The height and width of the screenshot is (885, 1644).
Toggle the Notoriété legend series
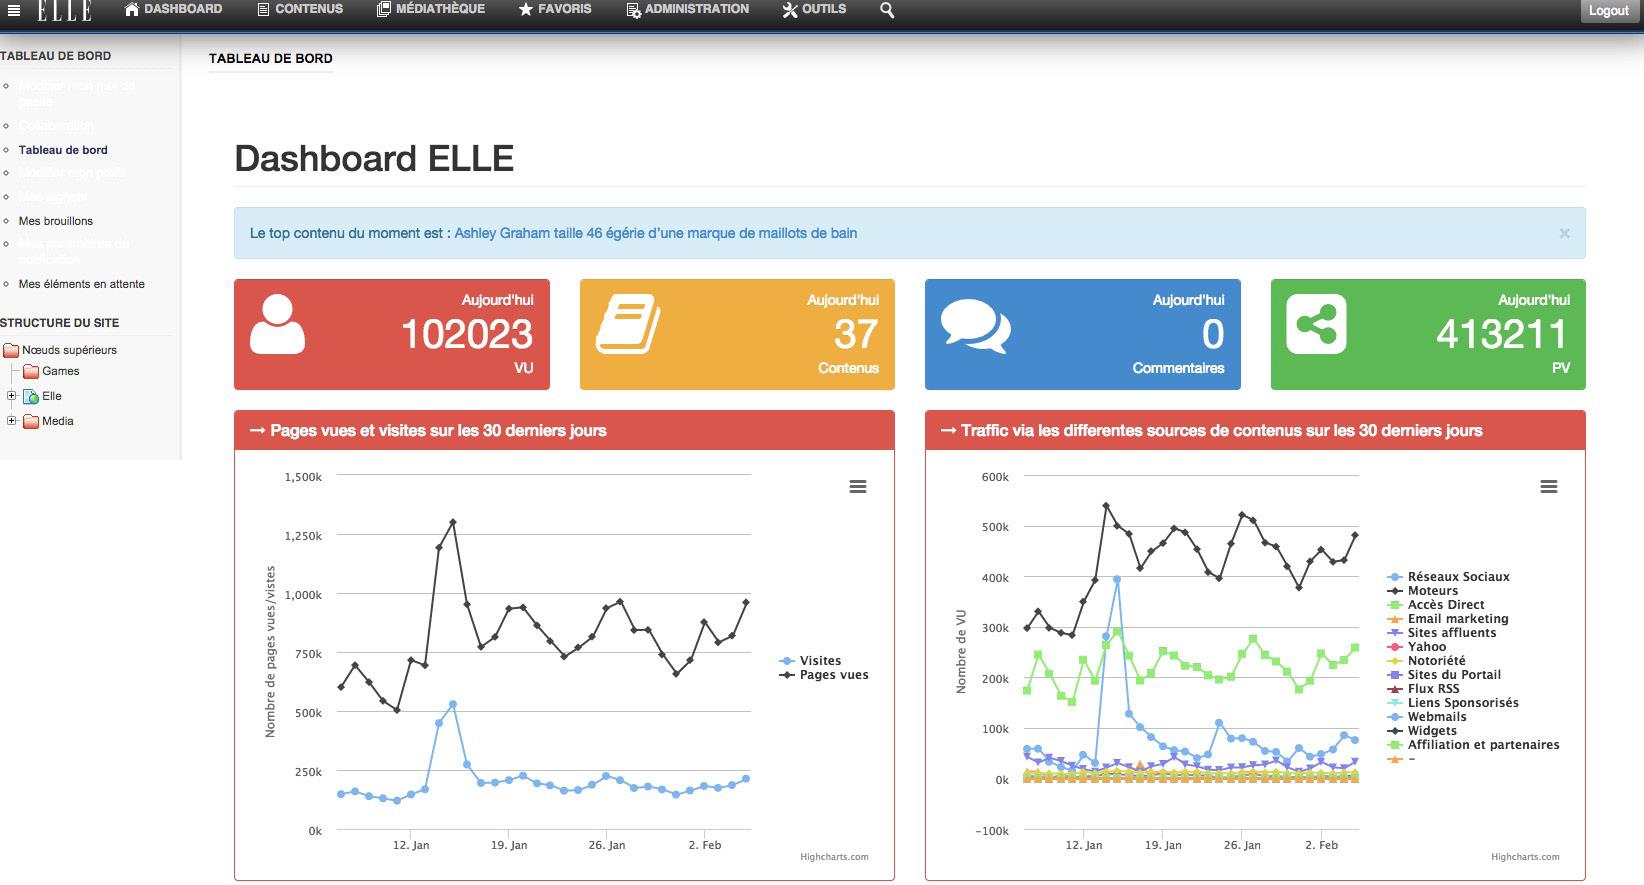[x=1426, y=661]
